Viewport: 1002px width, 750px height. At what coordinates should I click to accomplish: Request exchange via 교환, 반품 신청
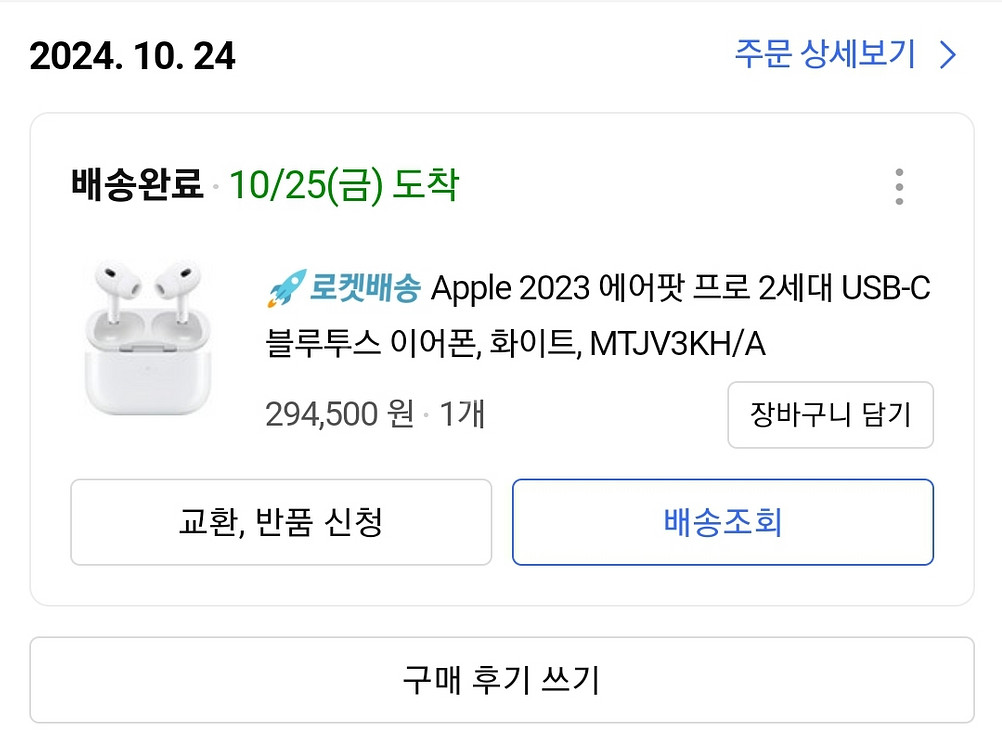tap(281, 522)
